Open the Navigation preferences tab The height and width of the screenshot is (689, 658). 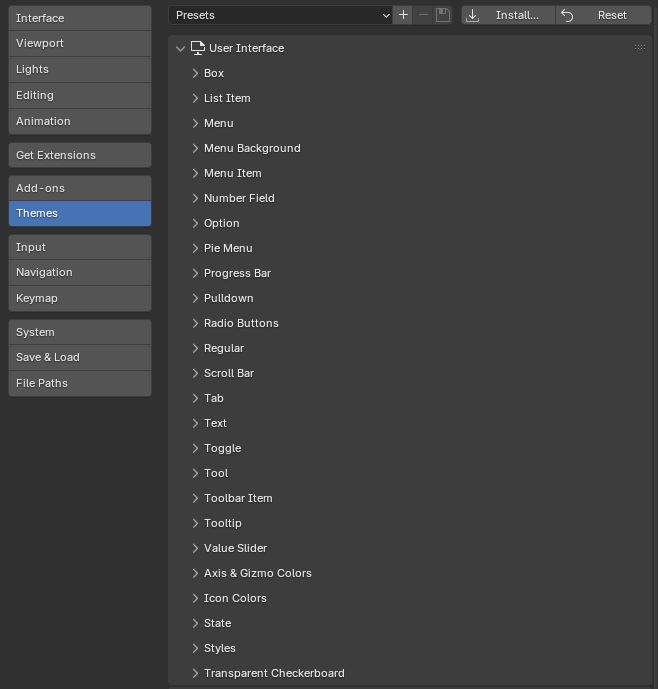click(80, 272)
